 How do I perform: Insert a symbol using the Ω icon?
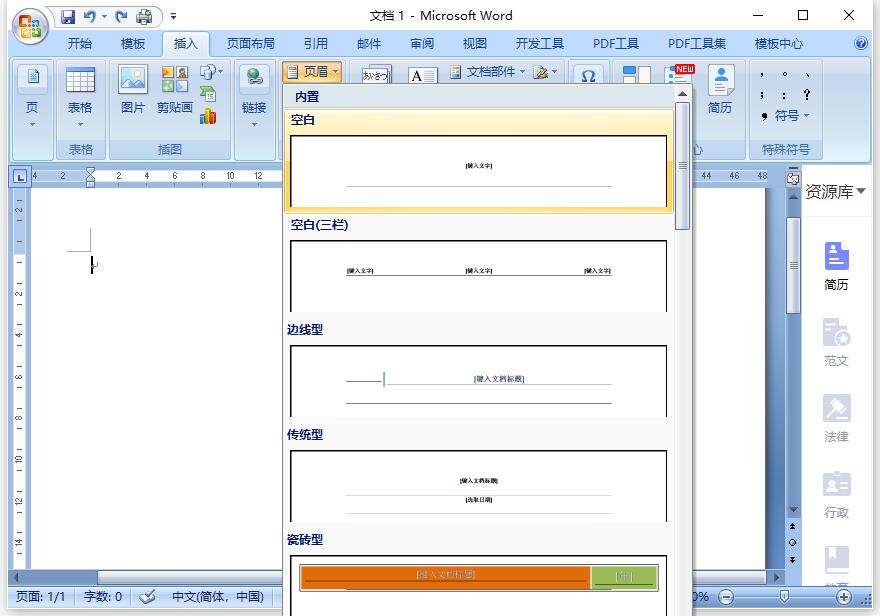coord(588,76)
